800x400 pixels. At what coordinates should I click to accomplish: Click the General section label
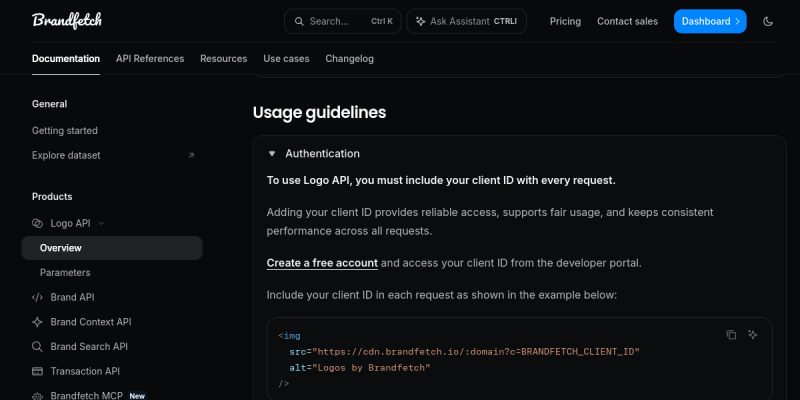pyautogui.click(x=49, y=104)
